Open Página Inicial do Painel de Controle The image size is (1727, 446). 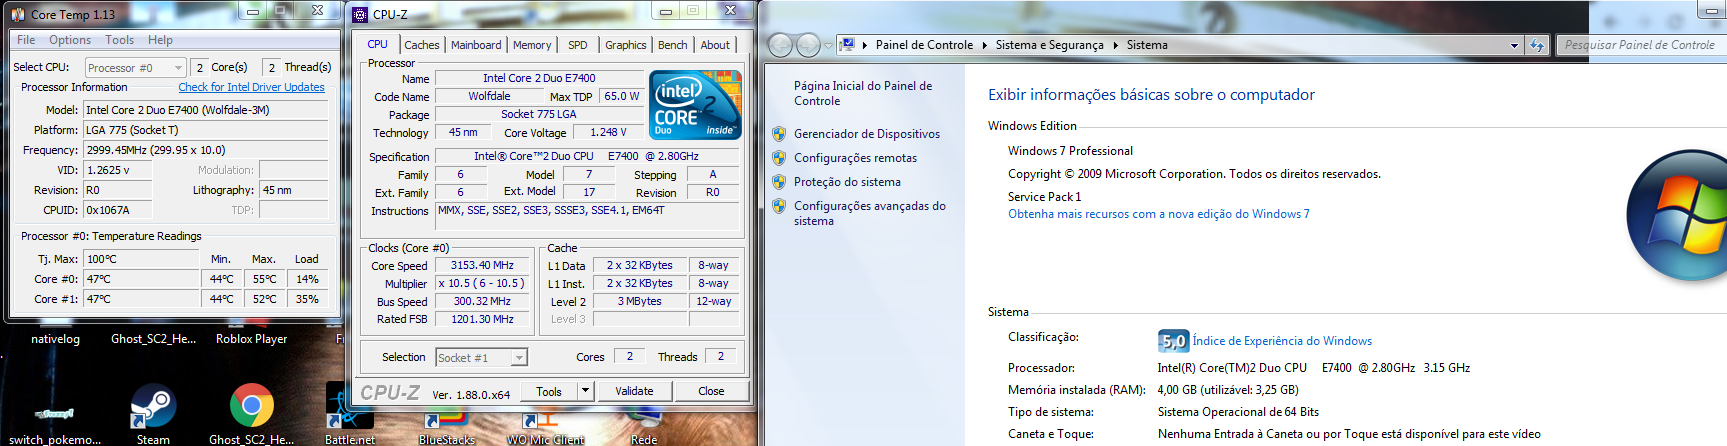click(863, 93)
